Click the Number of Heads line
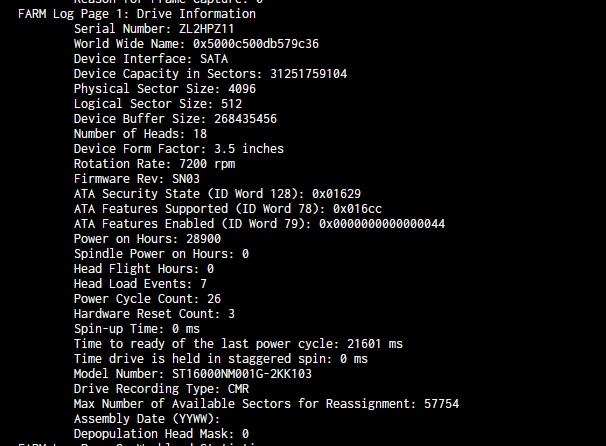The width and height of the screenshot is (606, 446). 140,134
